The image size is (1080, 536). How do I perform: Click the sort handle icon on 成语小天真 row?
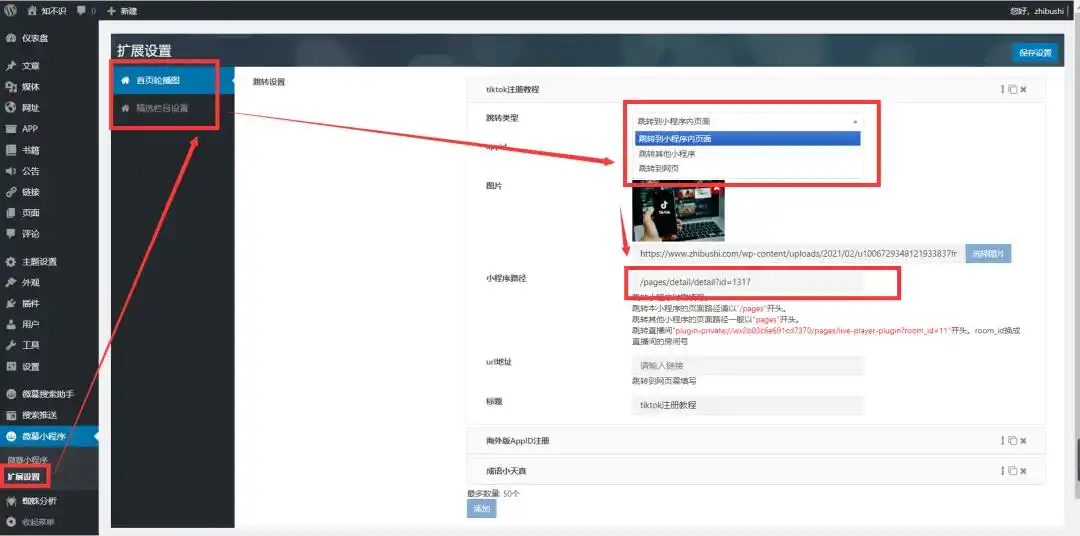(x=1002, y=470)
